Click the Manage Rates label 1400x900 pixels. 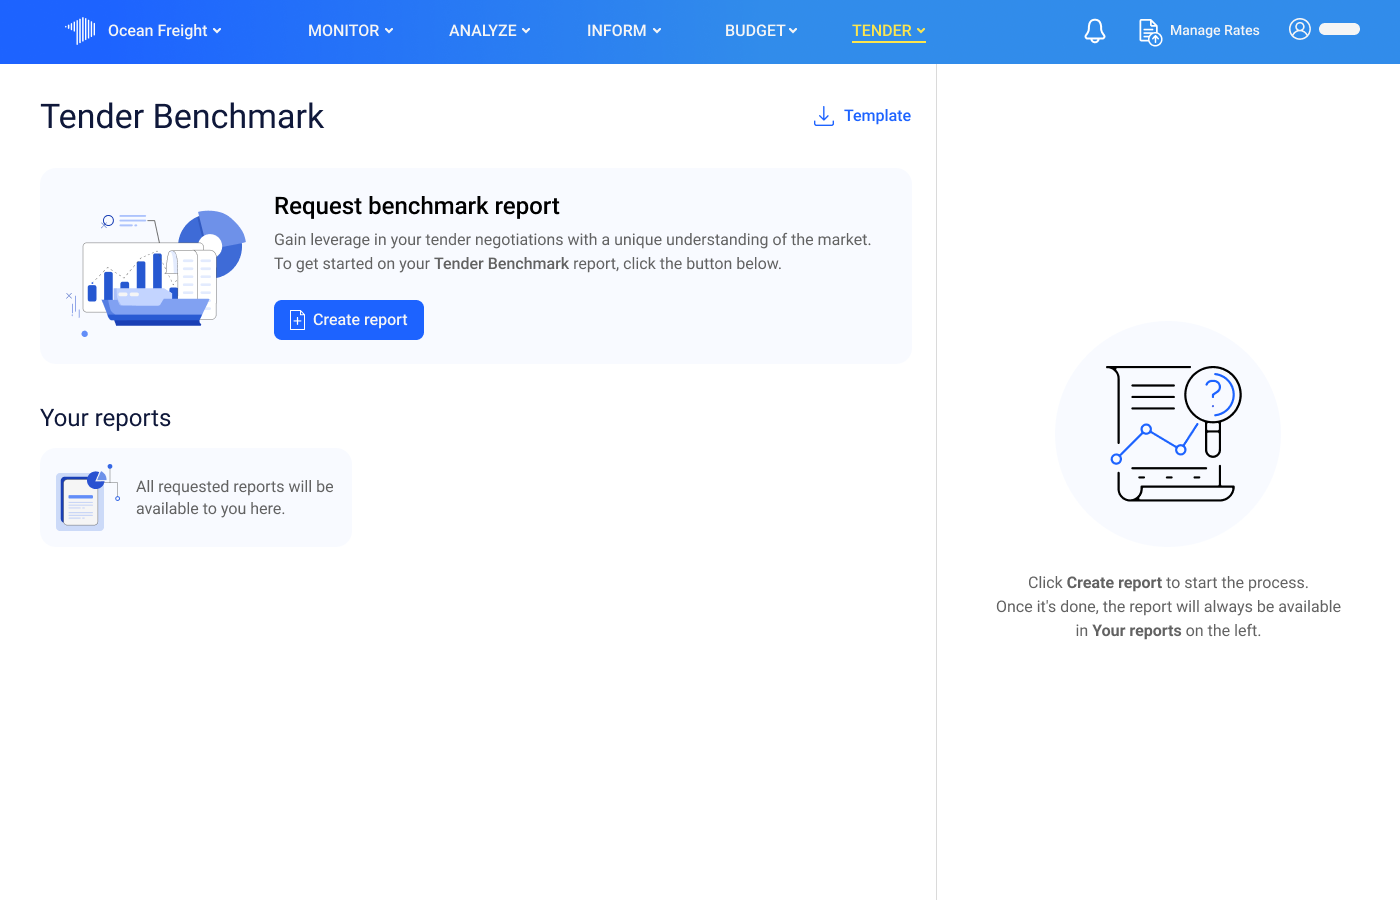(1214, 30)
